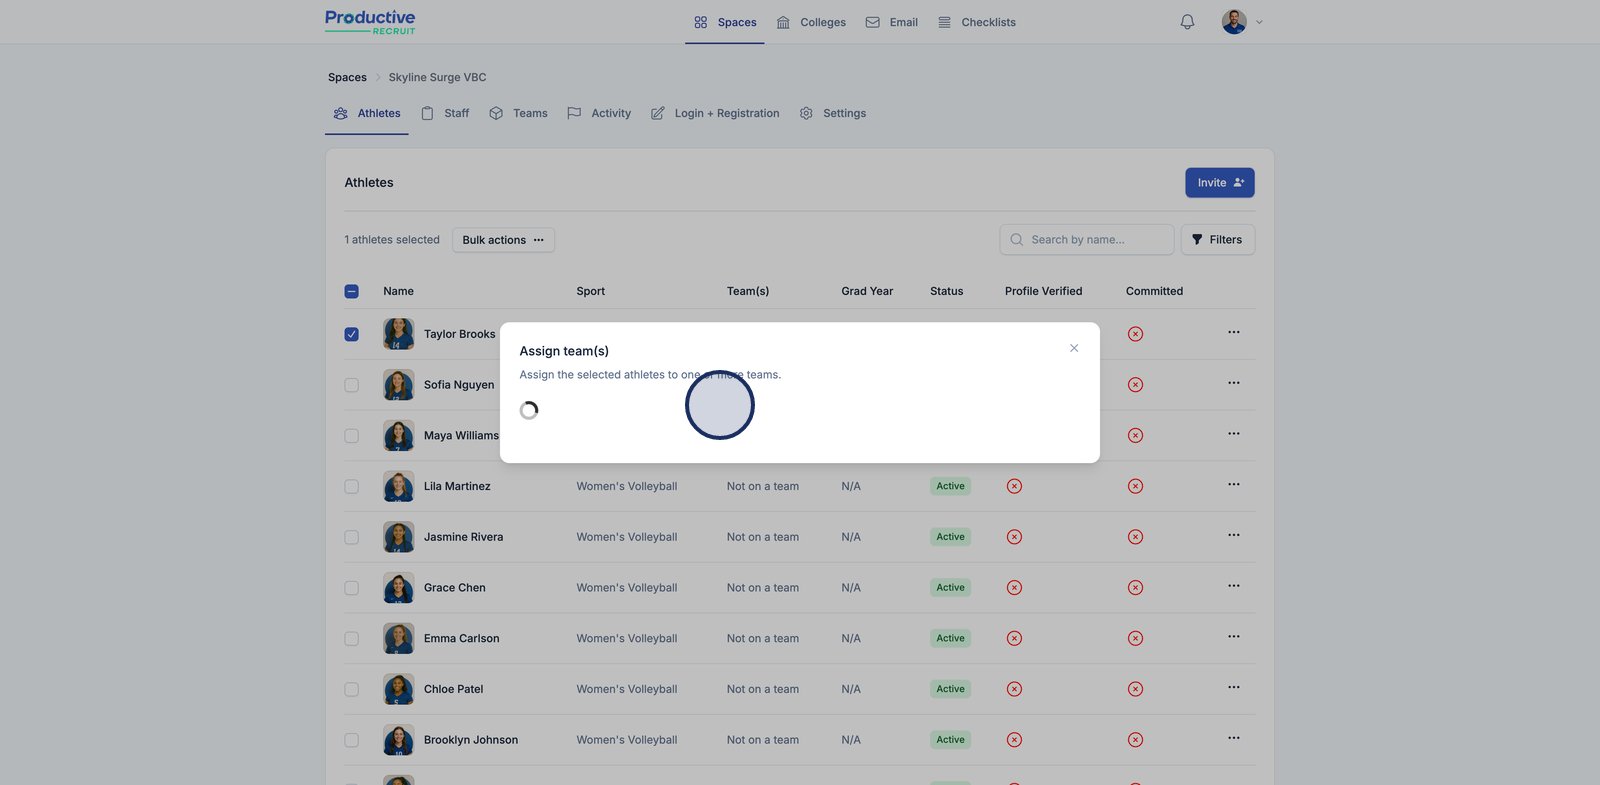Uncheck the Taylor Brooks checkbox

(x=352, y=334)
